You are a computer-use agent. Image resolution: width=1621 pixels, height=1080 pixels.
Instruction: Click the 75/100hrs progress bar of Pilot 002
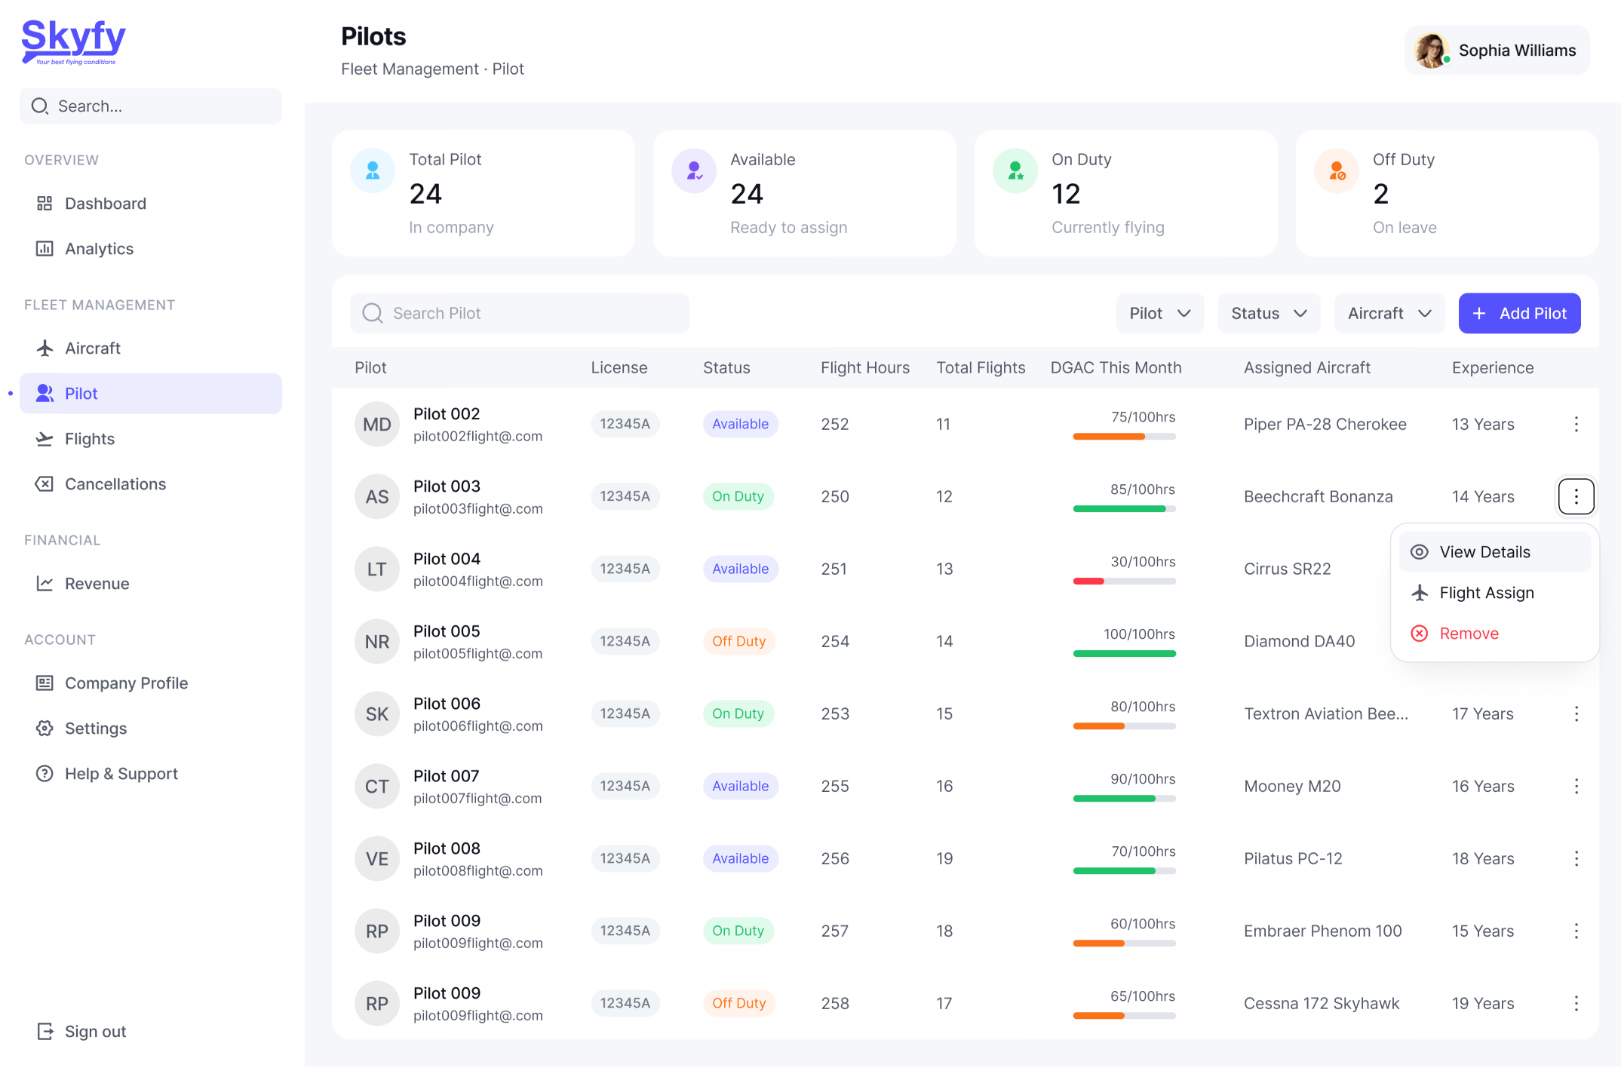(x=1124, y=437)
